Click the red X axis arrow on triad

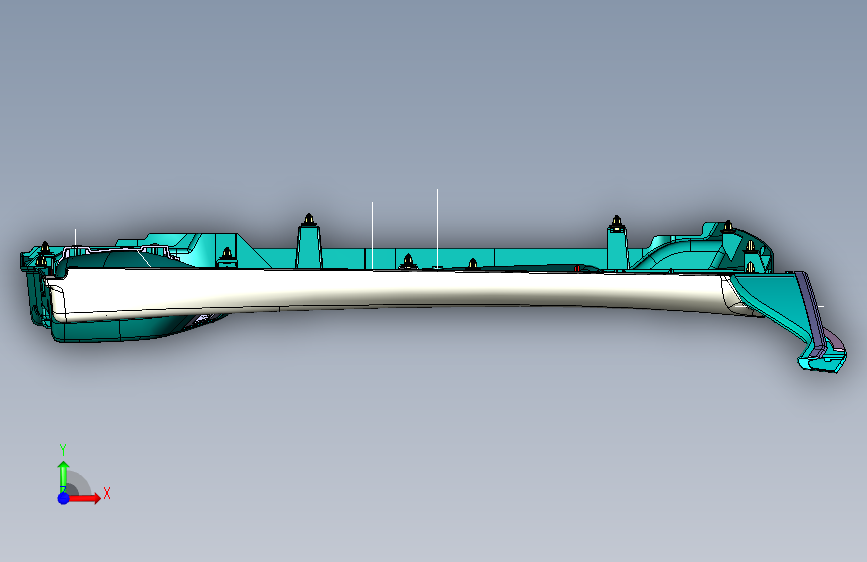84,498
